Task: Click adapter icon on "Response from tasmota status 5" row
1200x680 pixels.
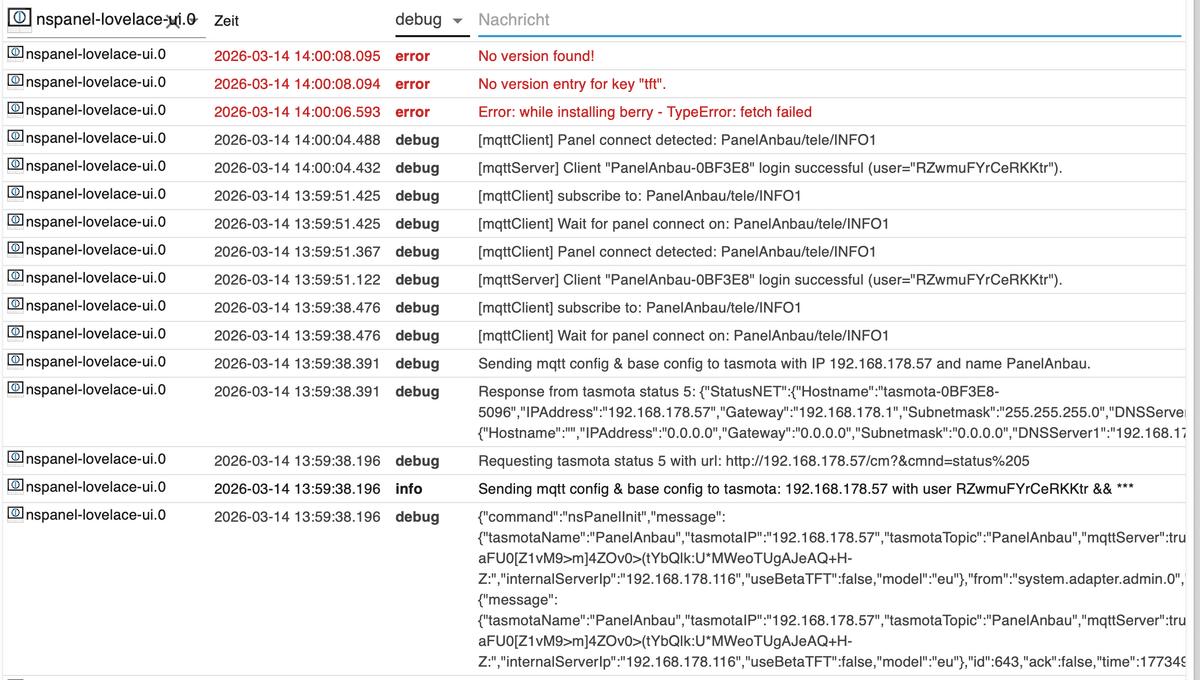Action: (x=15, y=391)
